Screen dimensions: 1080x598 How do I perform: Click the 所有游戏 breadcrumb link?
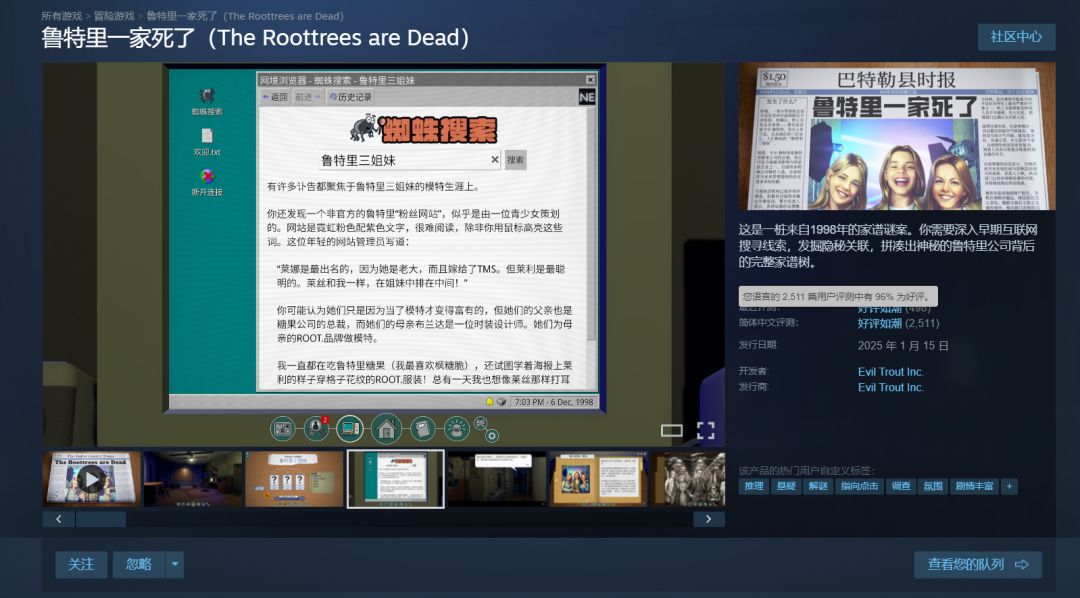[61, 16]
